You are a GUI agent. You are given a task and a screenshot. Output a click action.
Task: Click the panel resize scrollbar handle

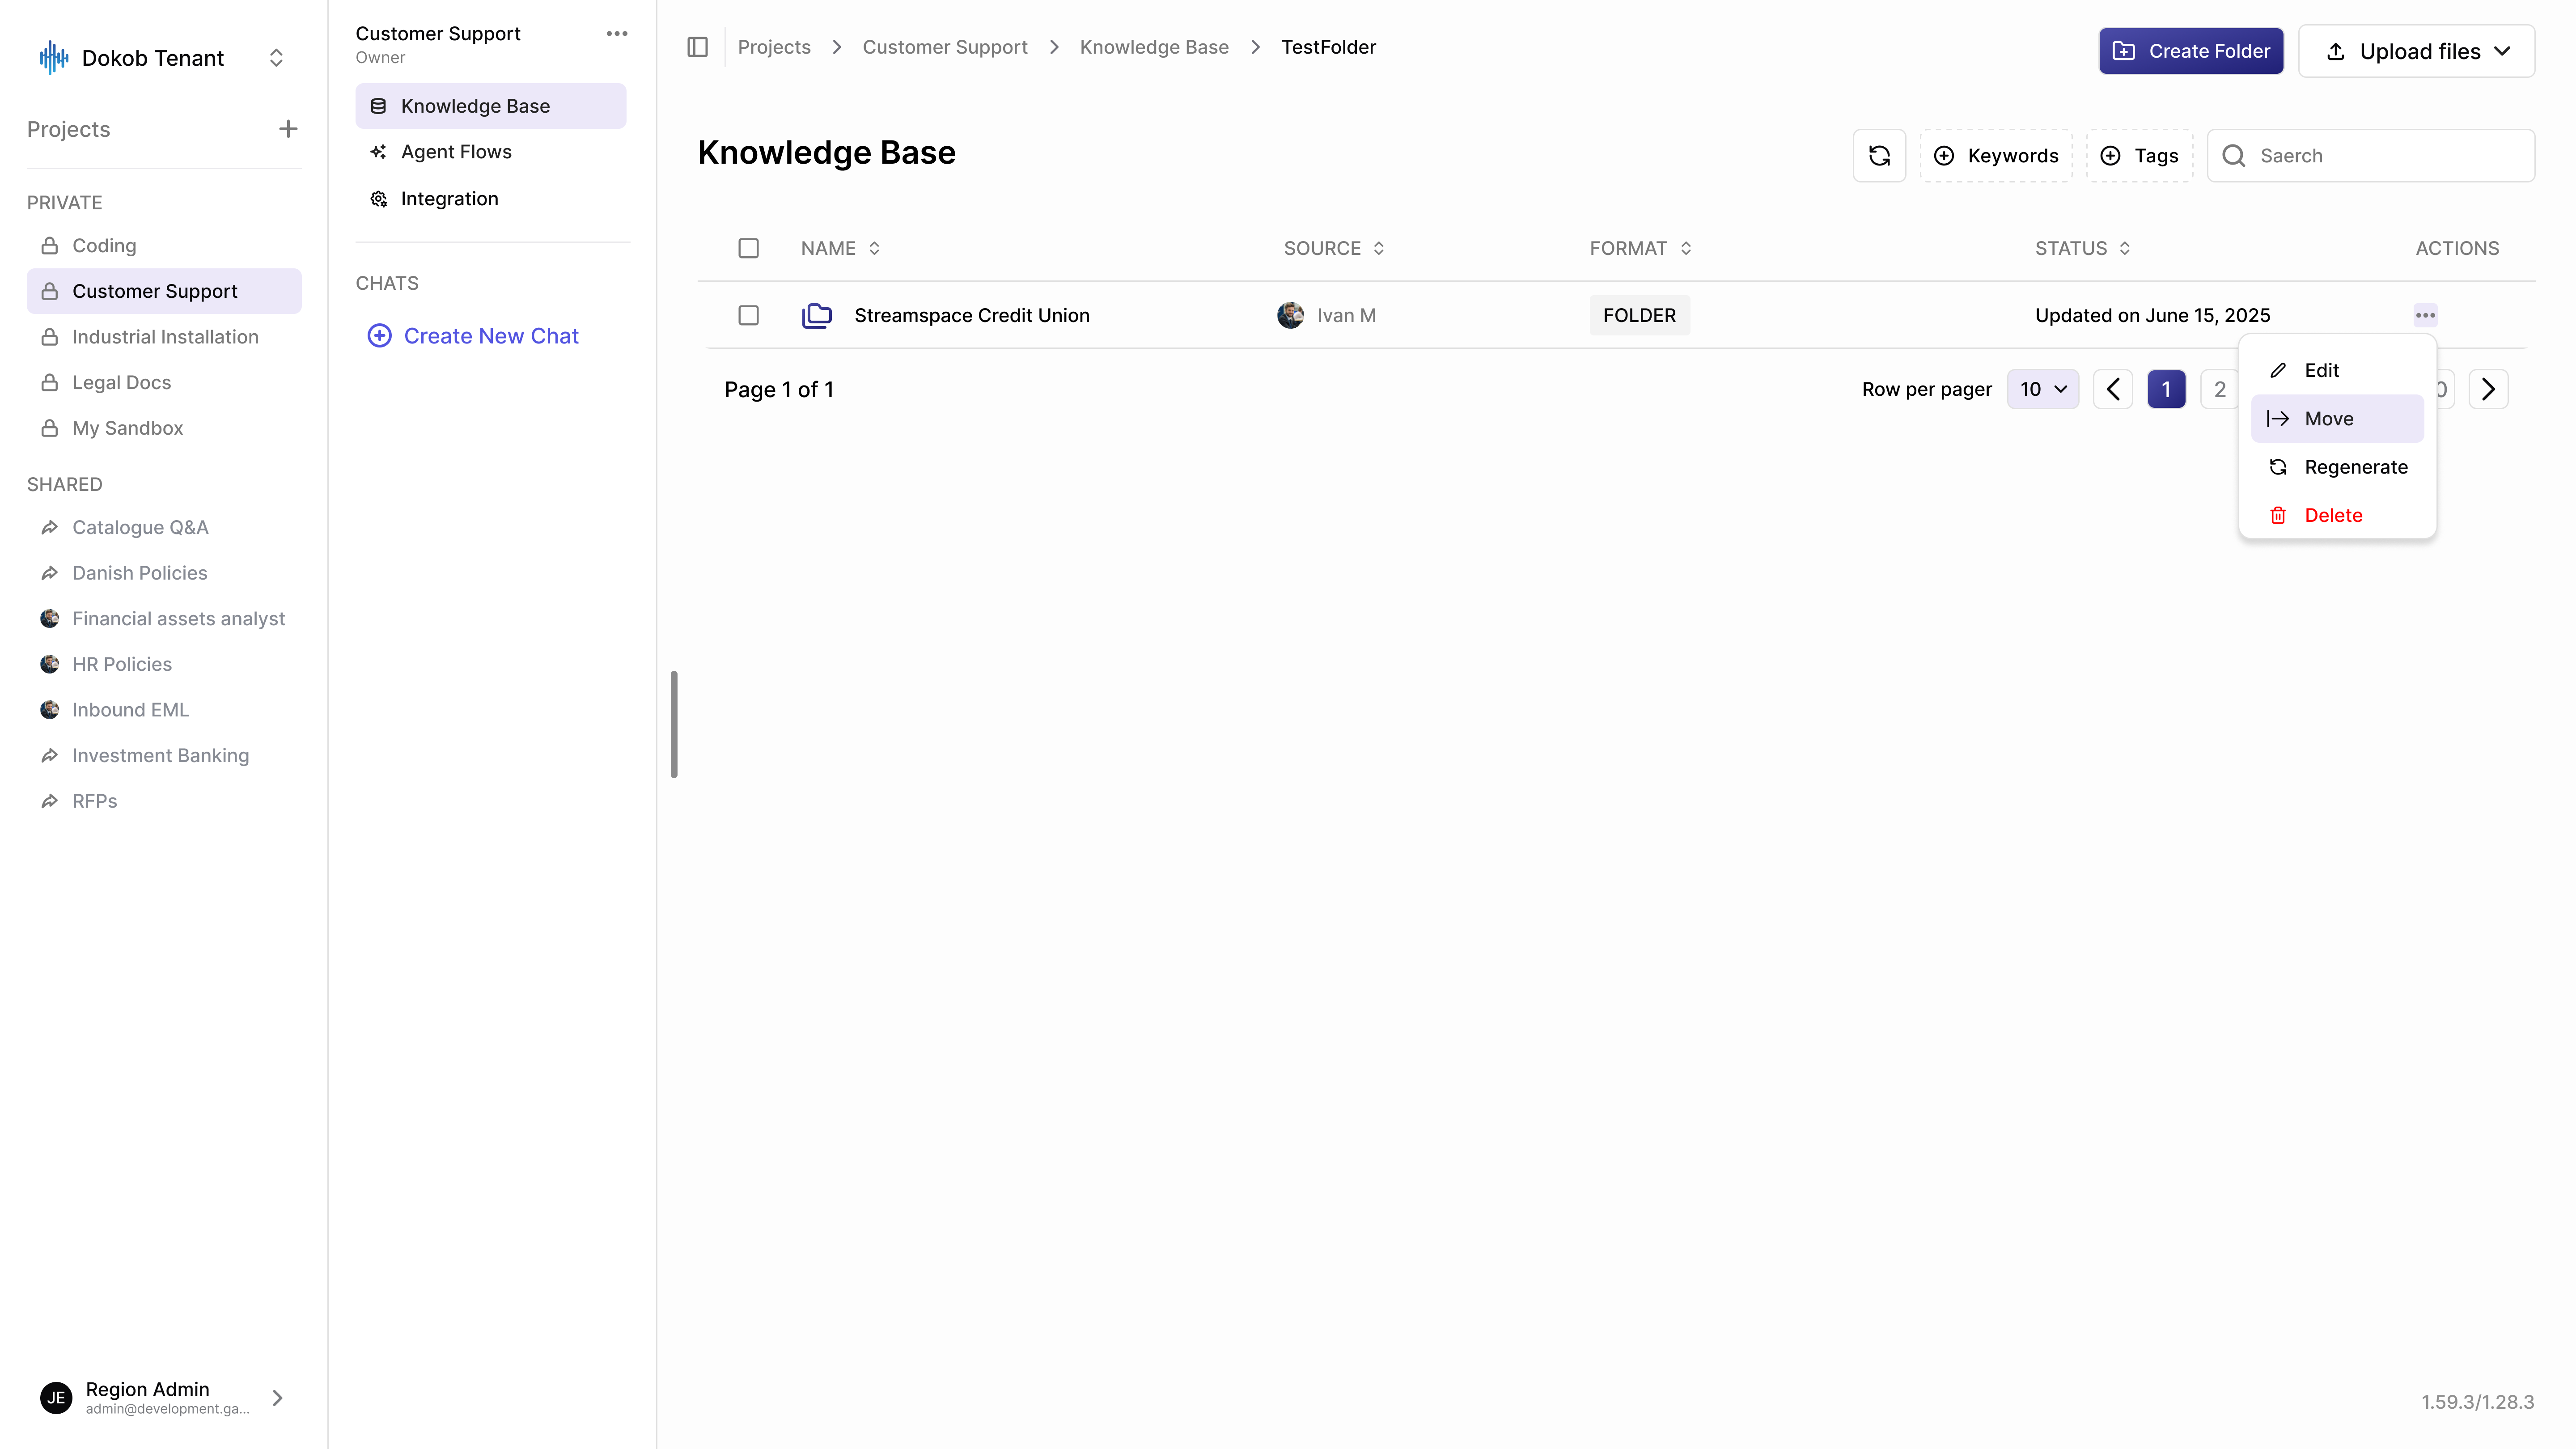(674, 724)
